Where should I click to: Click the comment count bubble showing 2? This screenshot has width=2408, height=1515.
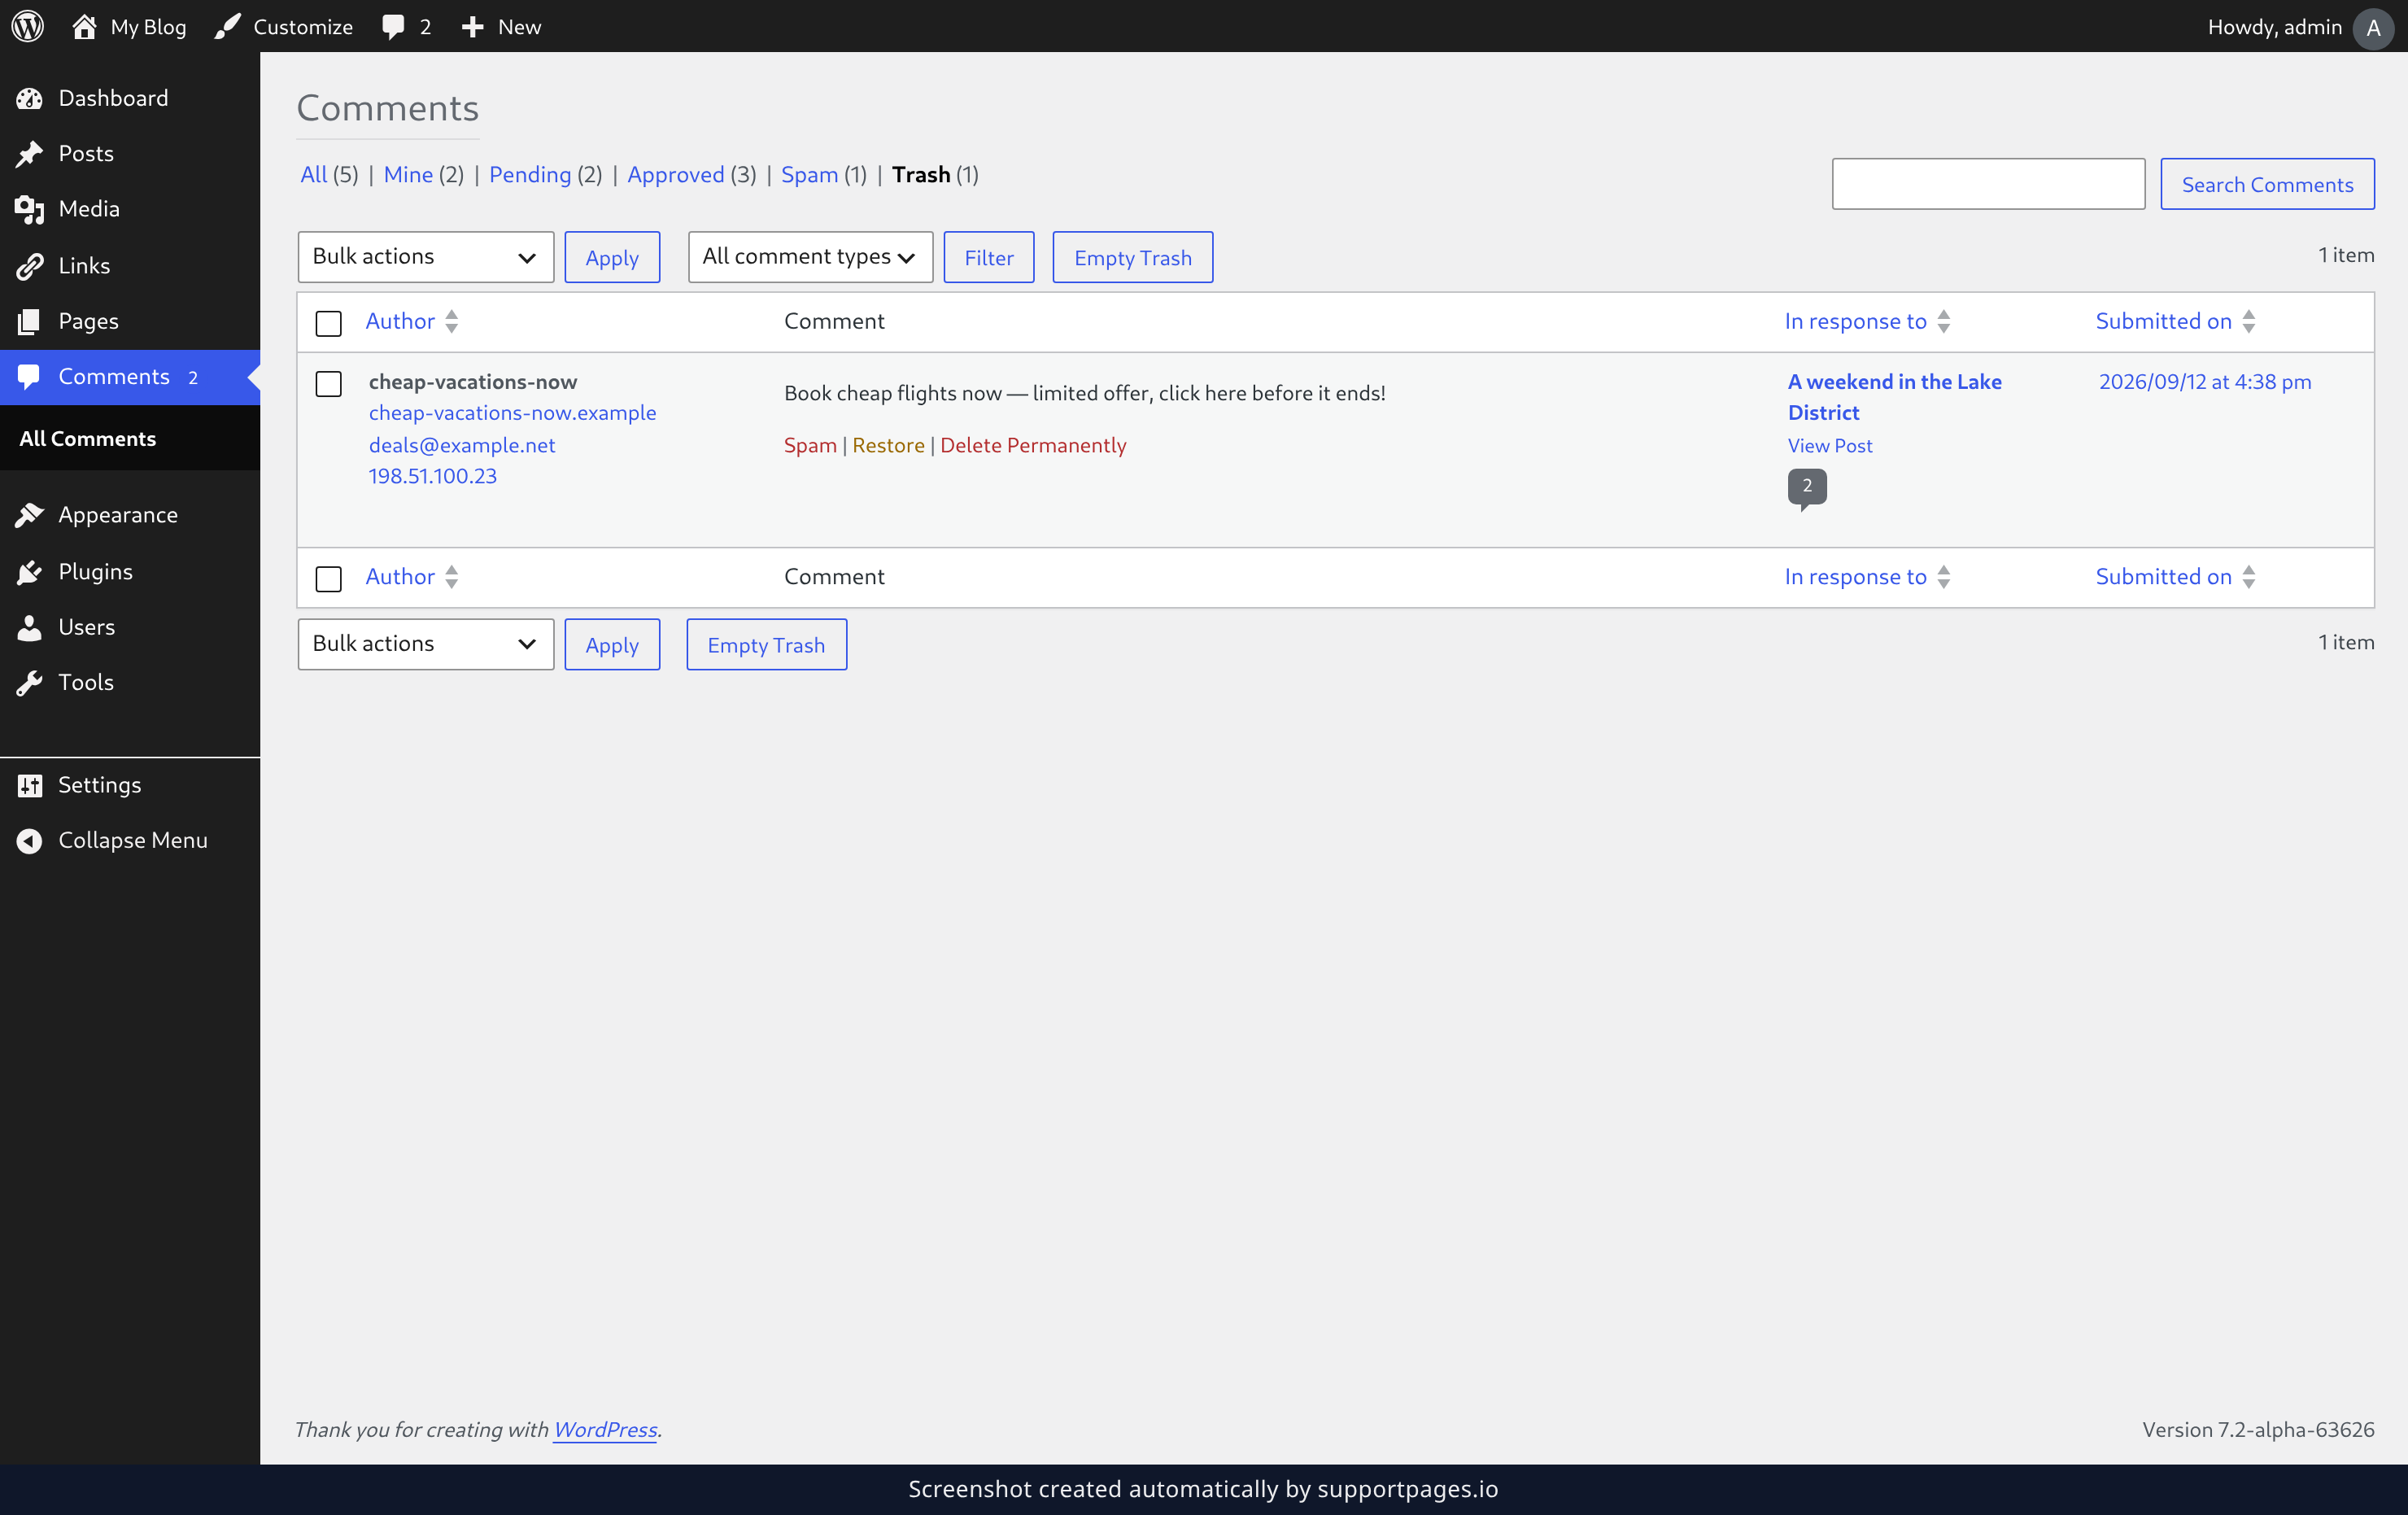click(1806, 487)
